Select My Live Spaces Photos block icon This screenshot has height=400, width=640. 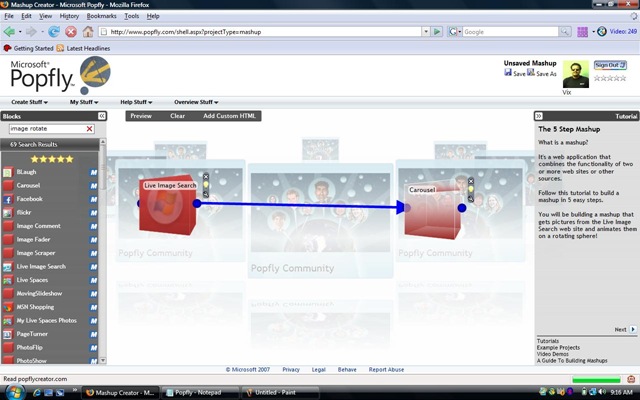tap(7, 320)
